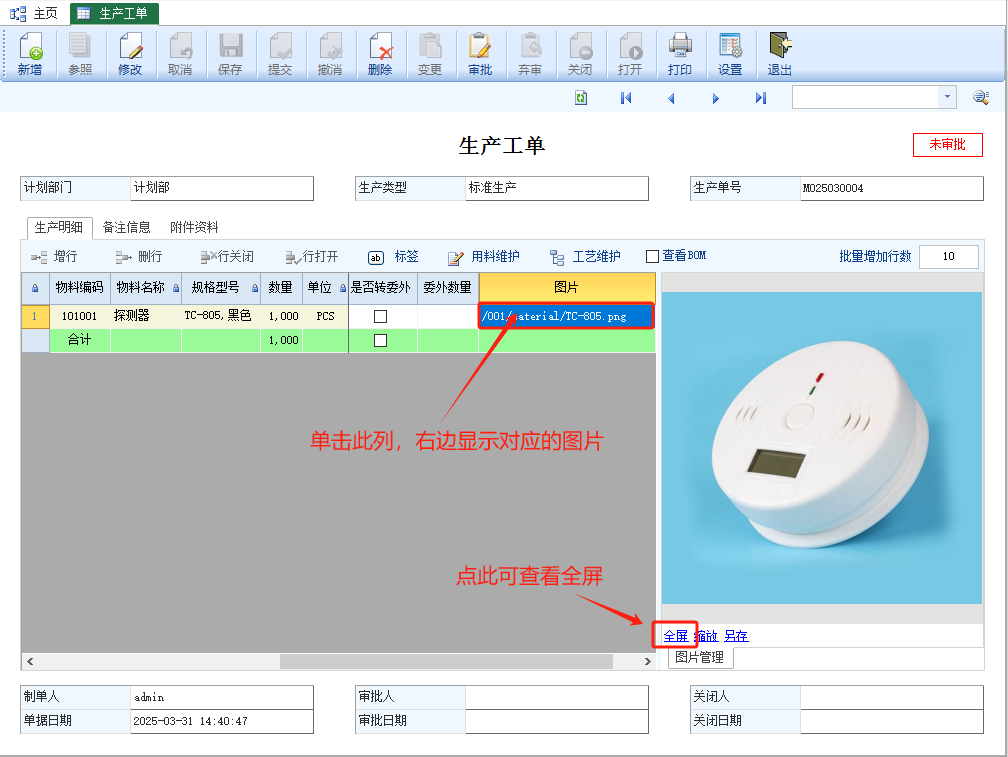Click the 批量增加行数 input field
Screen dimensions: 1008x757
948,257
